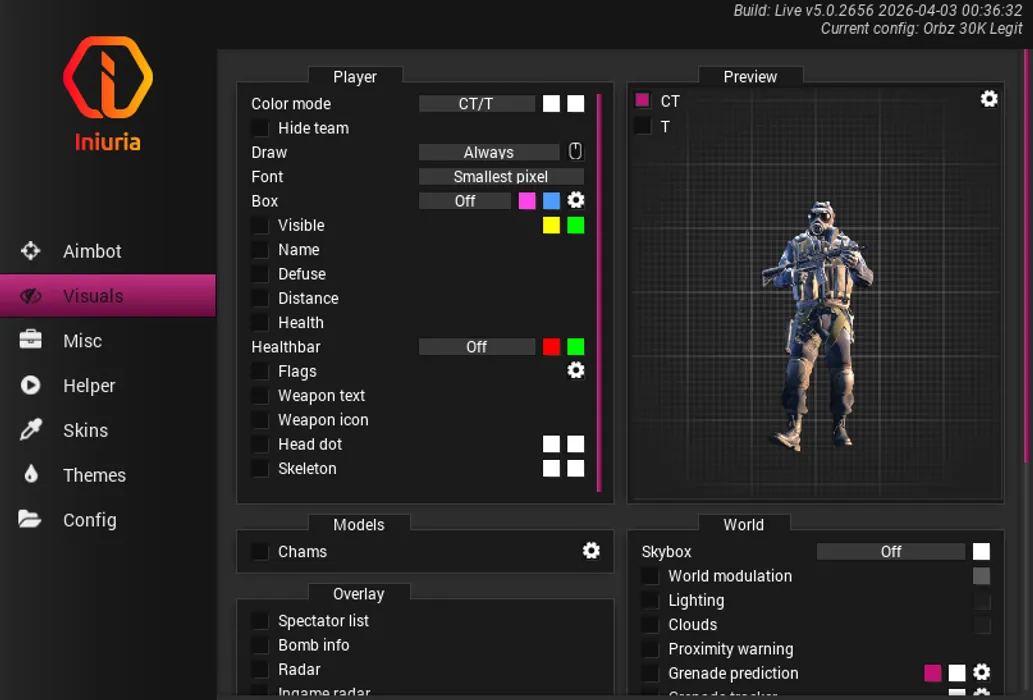The image size is (1033, 700).
Task: Click the Config folder icon
Action: pos(30,519)
